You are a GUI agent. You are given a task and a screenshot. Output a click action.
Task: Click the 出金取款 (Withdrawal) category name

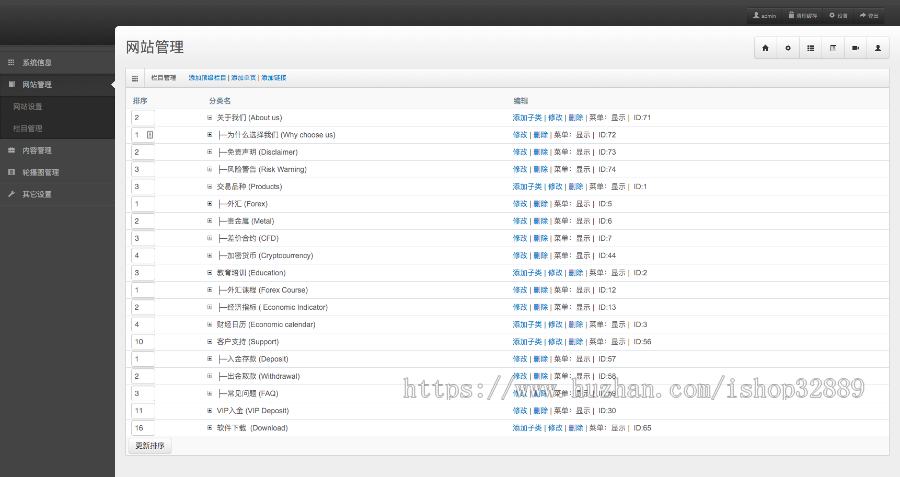click(263, 376)
